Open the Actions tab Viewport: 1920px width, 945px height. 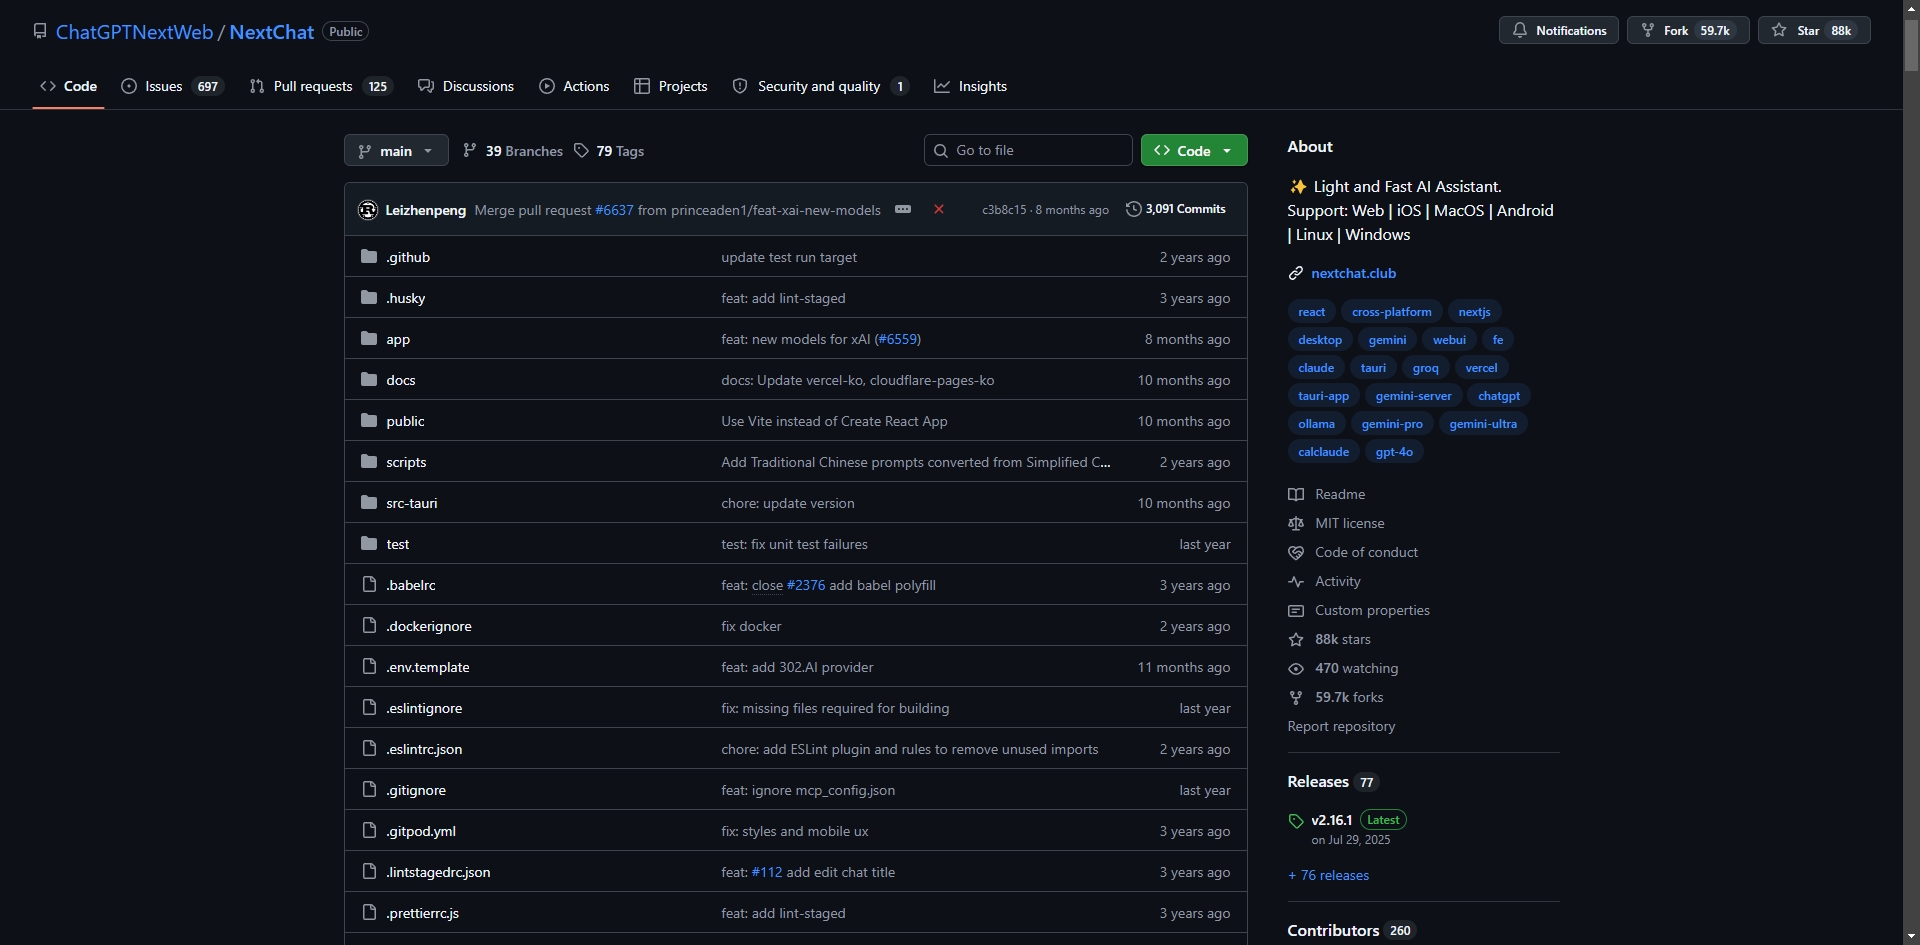574,86
